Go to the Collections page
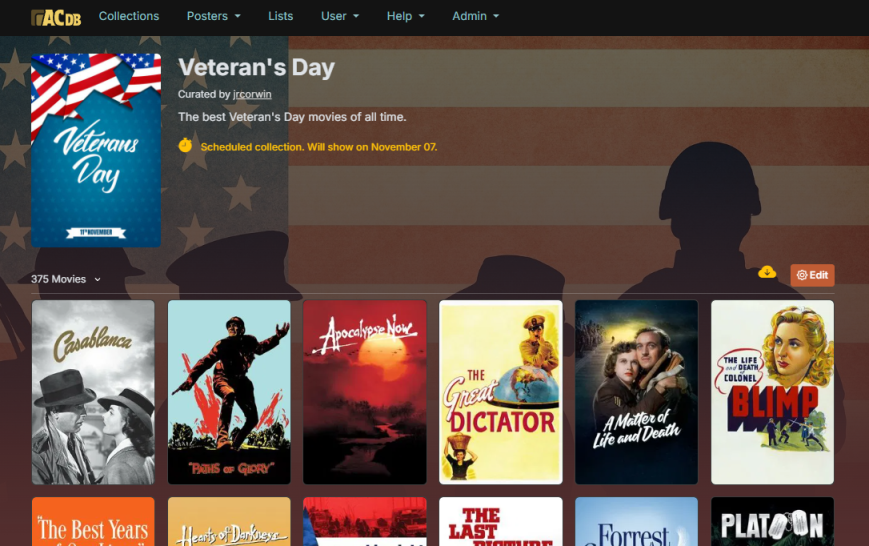Screen dimensions: 869x546 click(129, 16)
